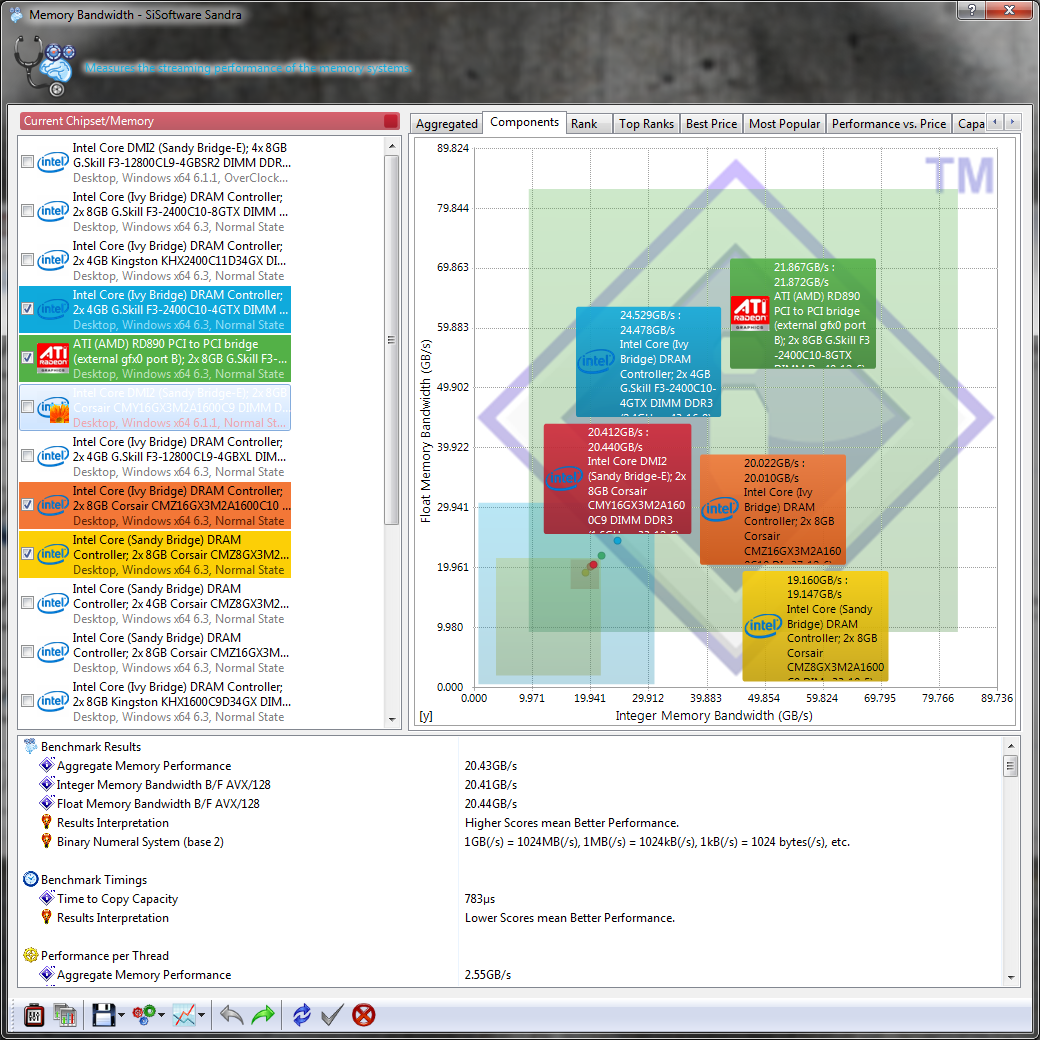The height and width of the screenshot is (1040, 1040).
Task: Check the Kingston KHX2400C11D34GX entry
Action: (x=27, y=260)
